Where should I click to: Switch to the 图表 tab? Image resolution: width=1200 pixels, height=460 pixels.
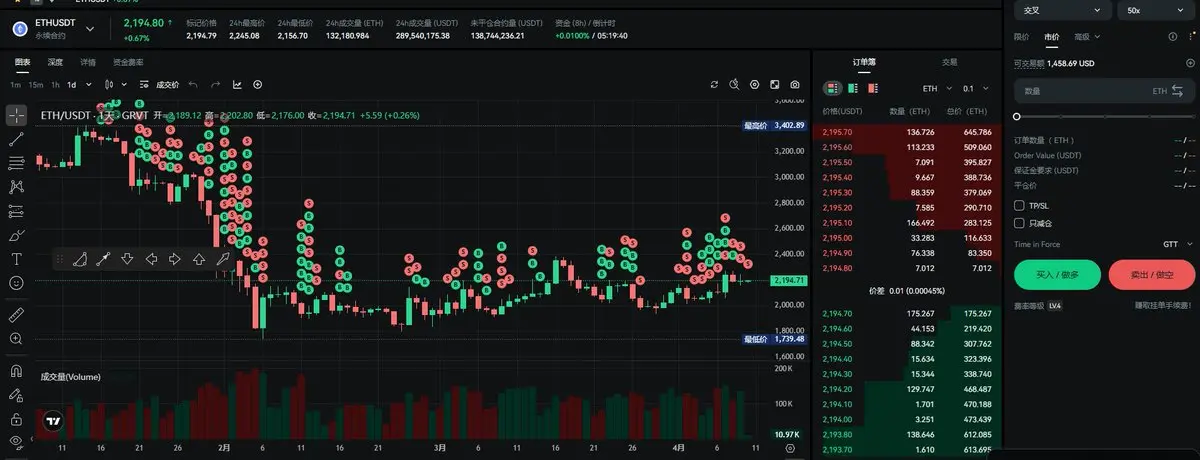(22, 62)
